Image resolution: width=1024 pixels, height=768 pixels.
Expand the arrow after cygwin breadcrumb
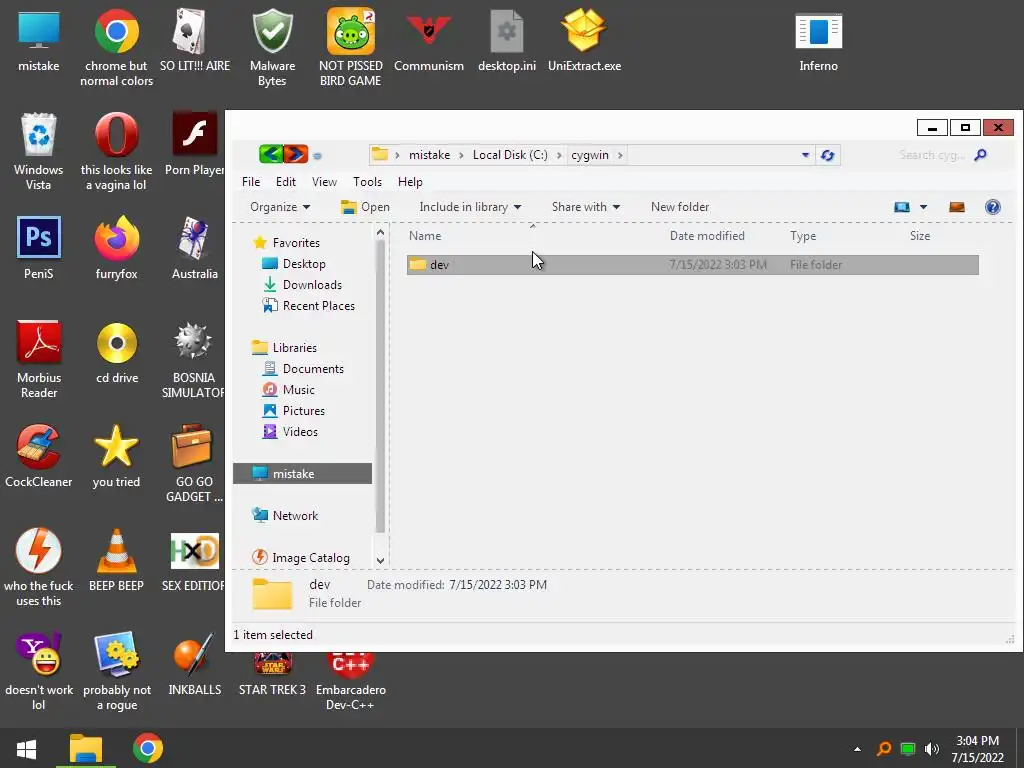(x=620, y=155)
